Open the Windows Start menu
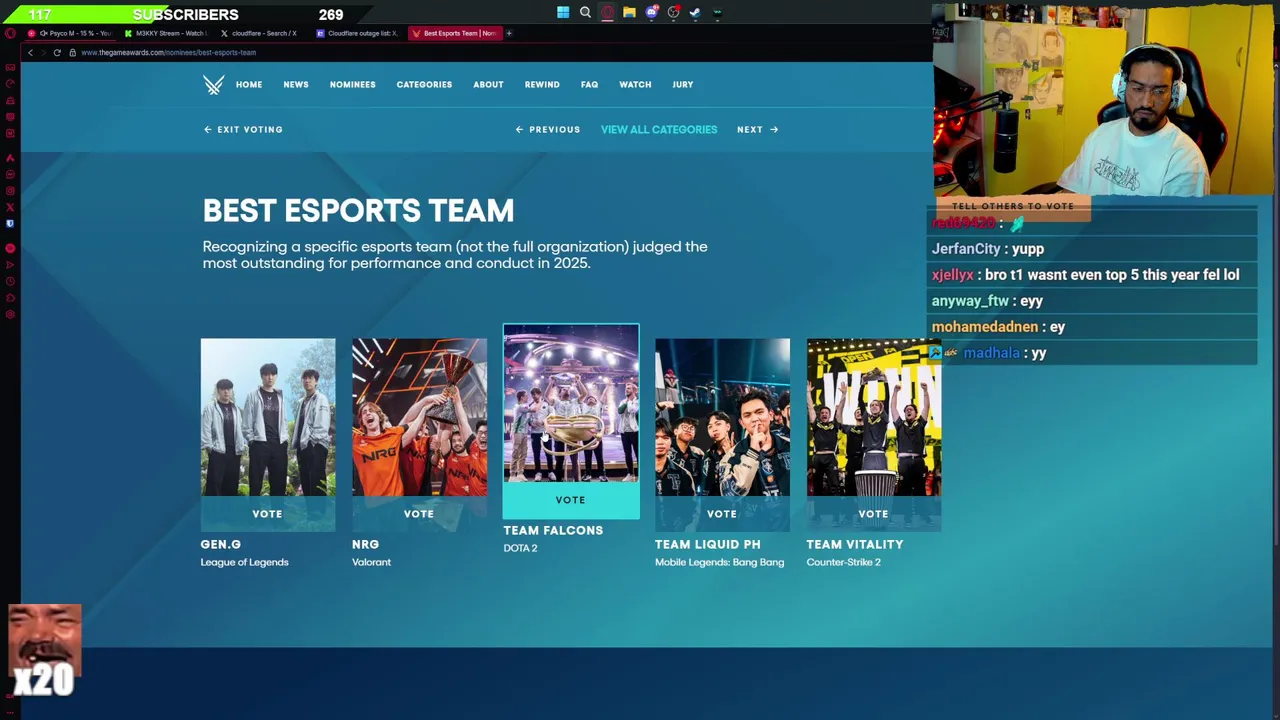 click(563, 13)
